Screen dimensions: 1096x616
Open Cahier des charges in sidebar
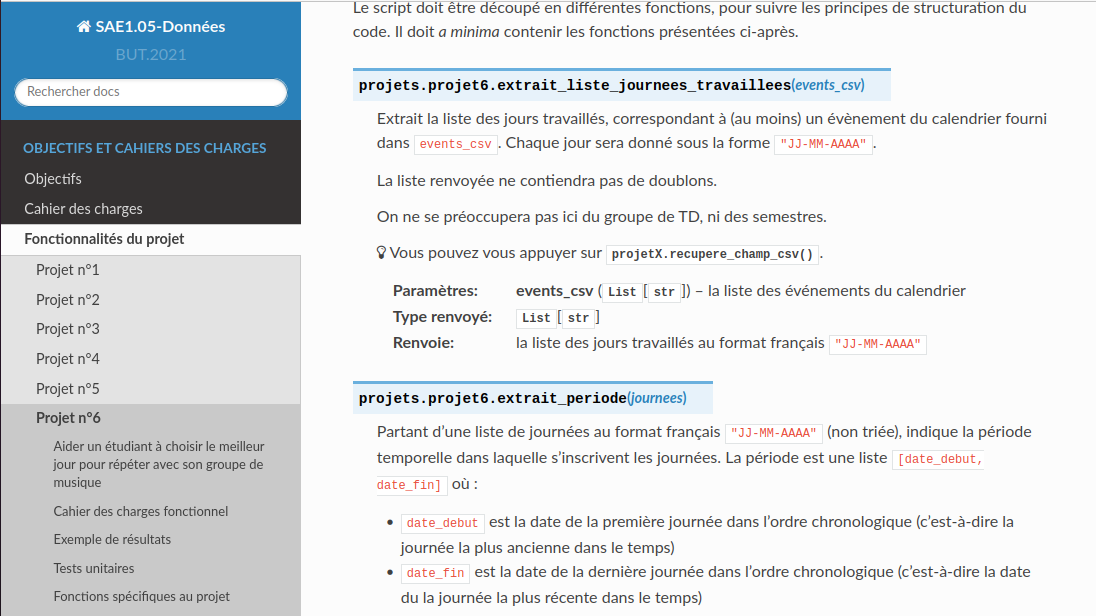(83, 209)
